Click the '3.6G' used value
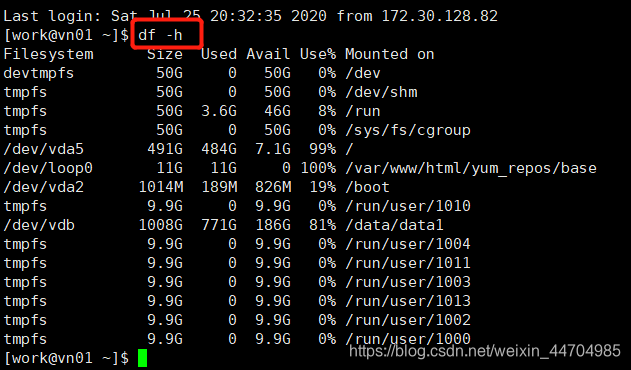Screen dimensions: 631x370 pos(219,111)
